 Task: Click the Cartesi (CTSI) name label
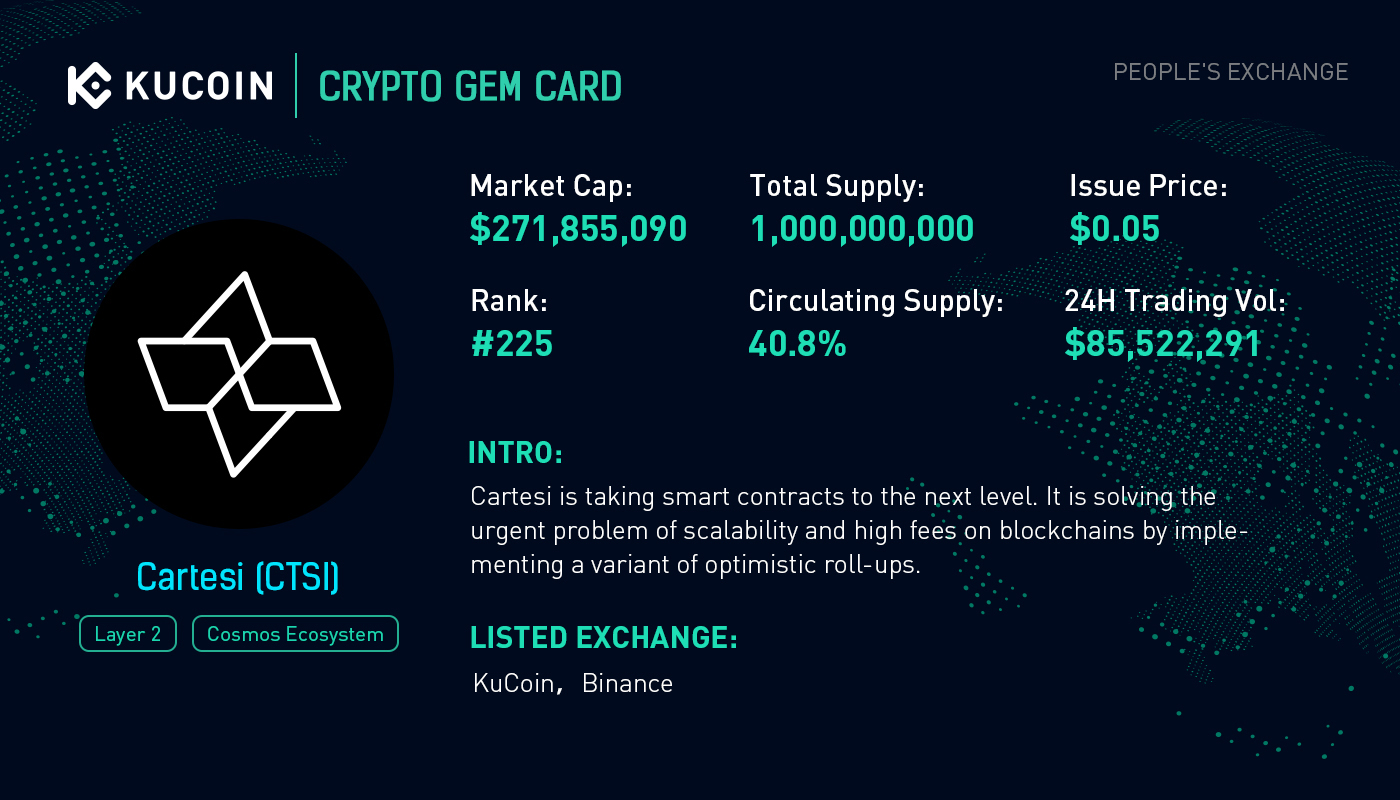[238, 577]
